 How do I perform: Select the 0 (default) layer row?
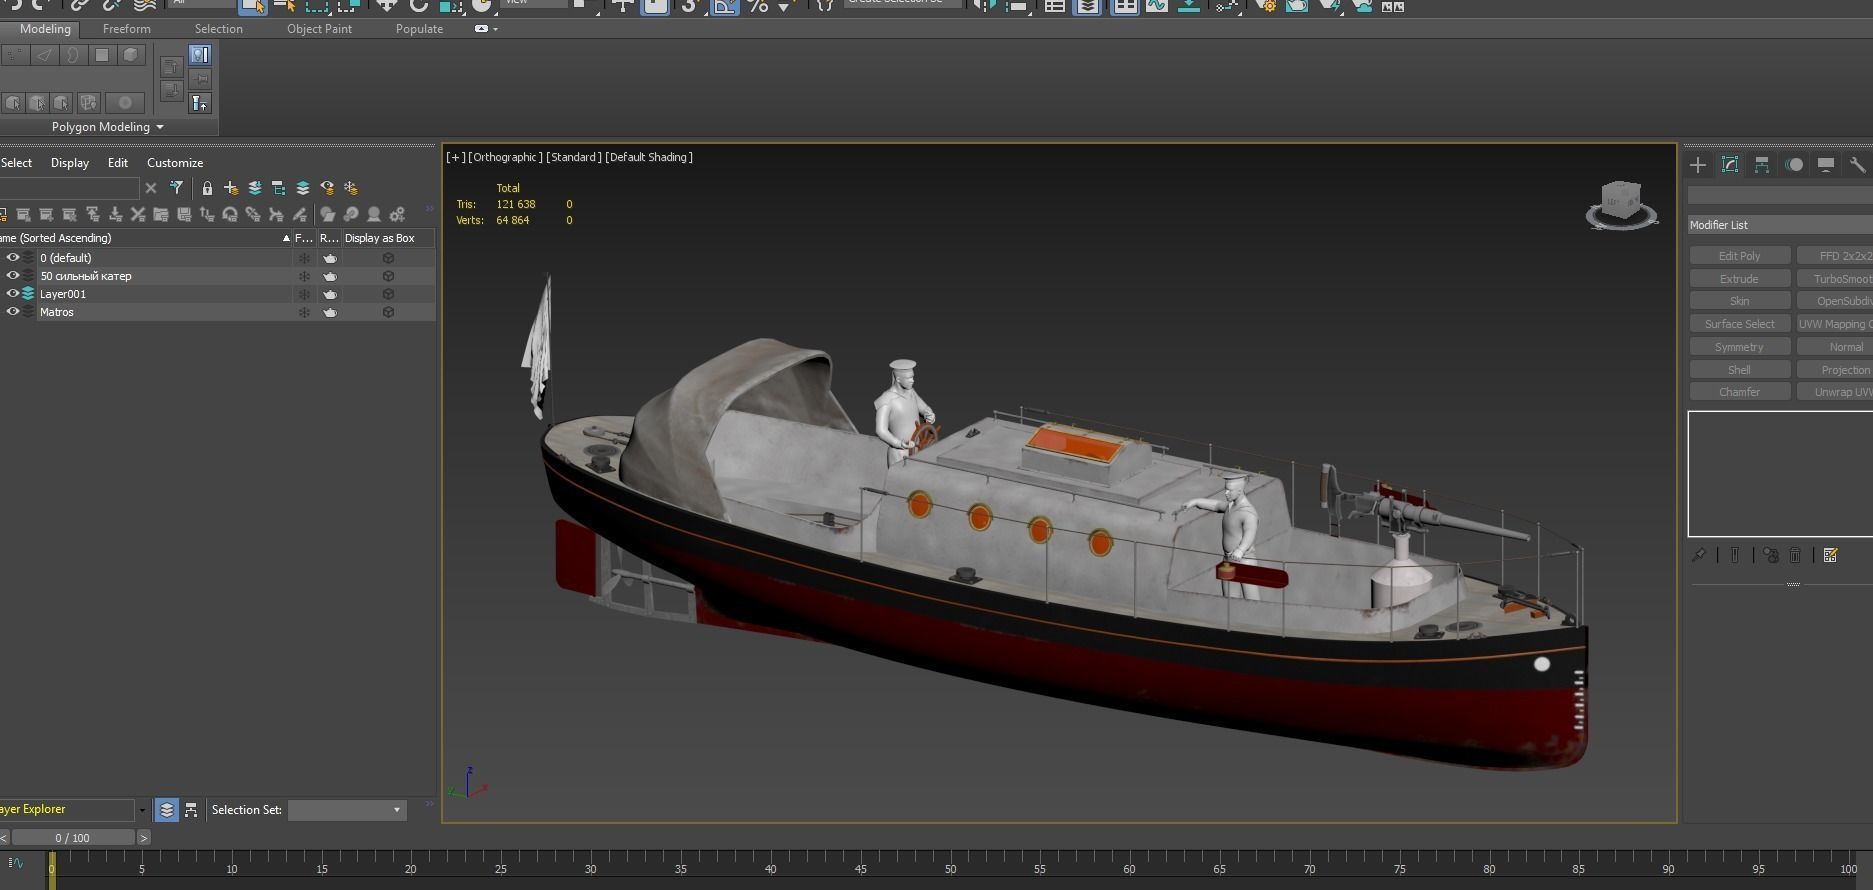pos(66,258)
